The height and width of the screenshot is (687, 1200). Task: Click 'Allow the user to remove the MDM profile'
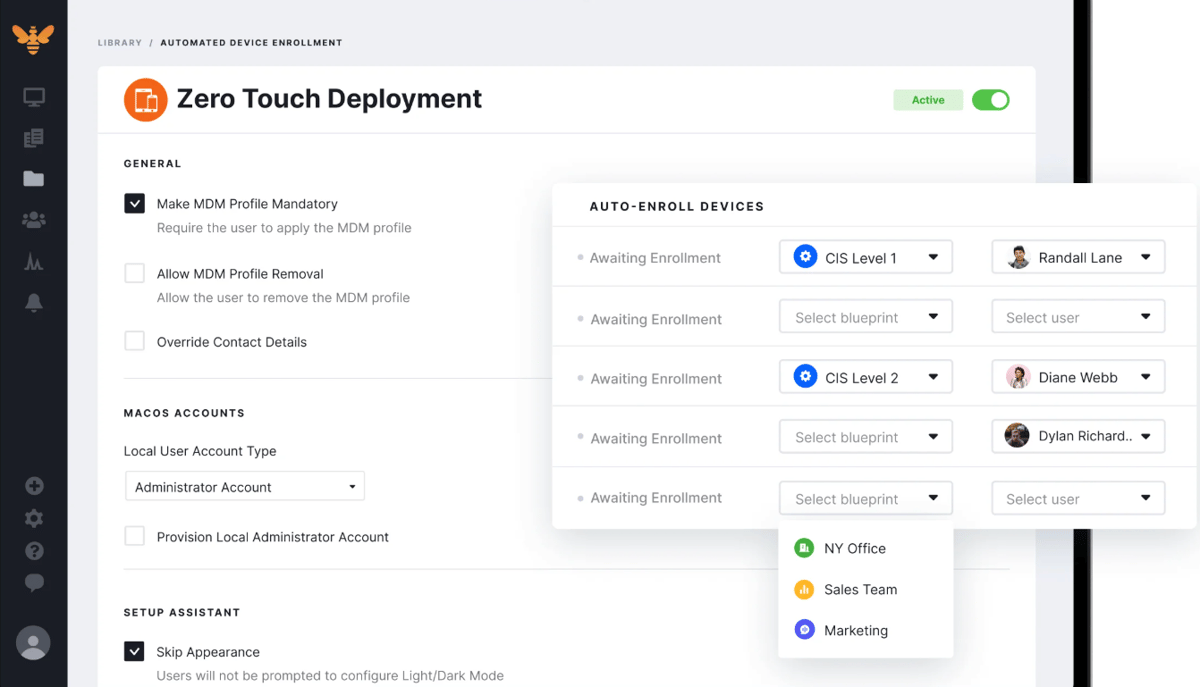(x=283, y=297)
